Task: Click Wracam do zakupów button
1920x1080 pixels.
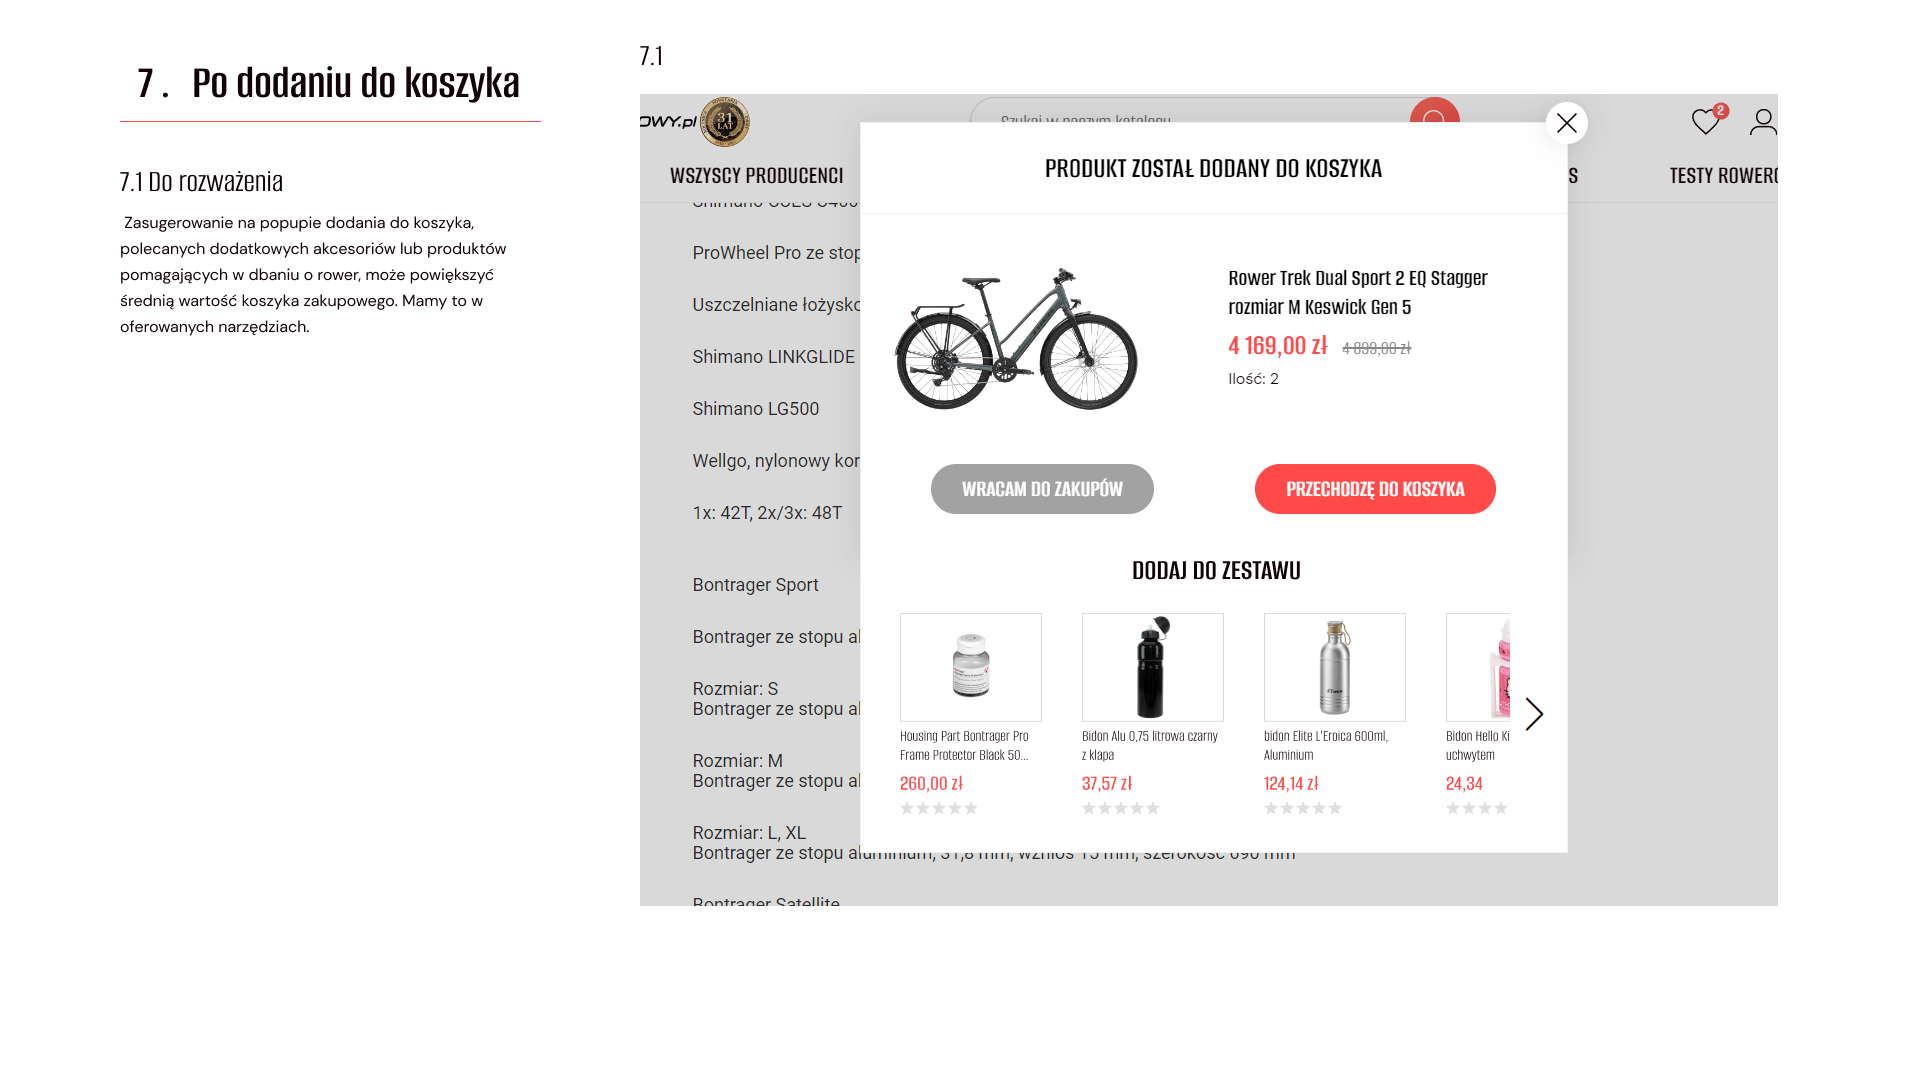Action: coord(1042,489)
